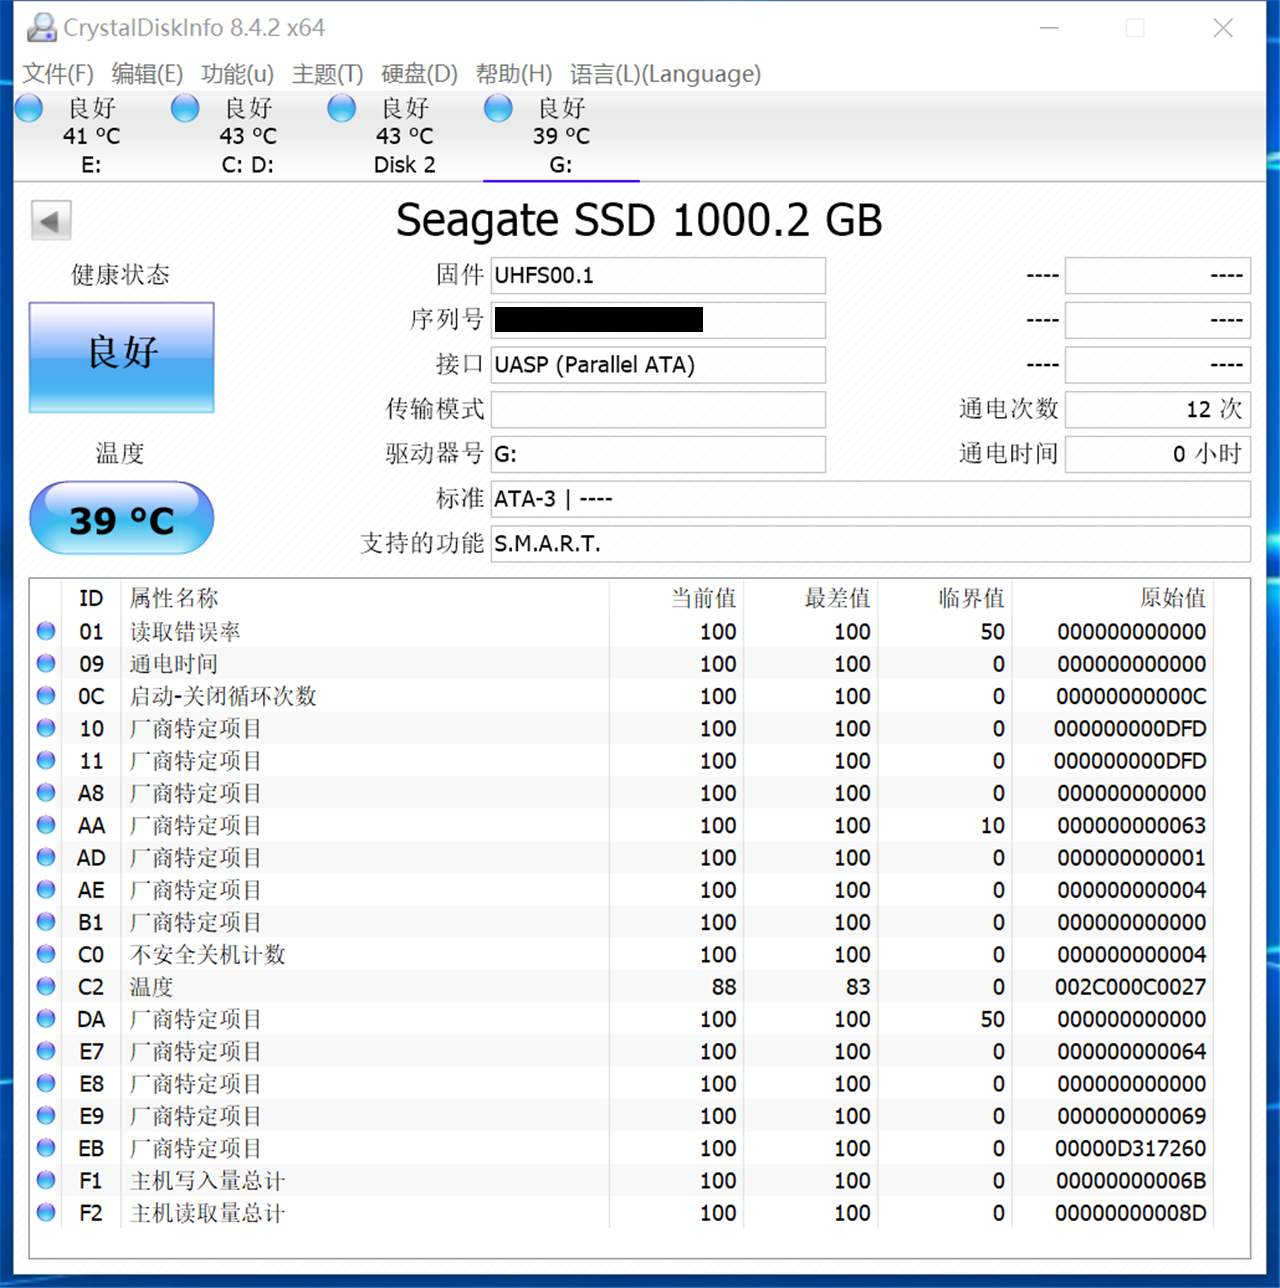1280x1288 pixels.
Task: Click the status orb of attribute B1 row
Action: (46, 921)
